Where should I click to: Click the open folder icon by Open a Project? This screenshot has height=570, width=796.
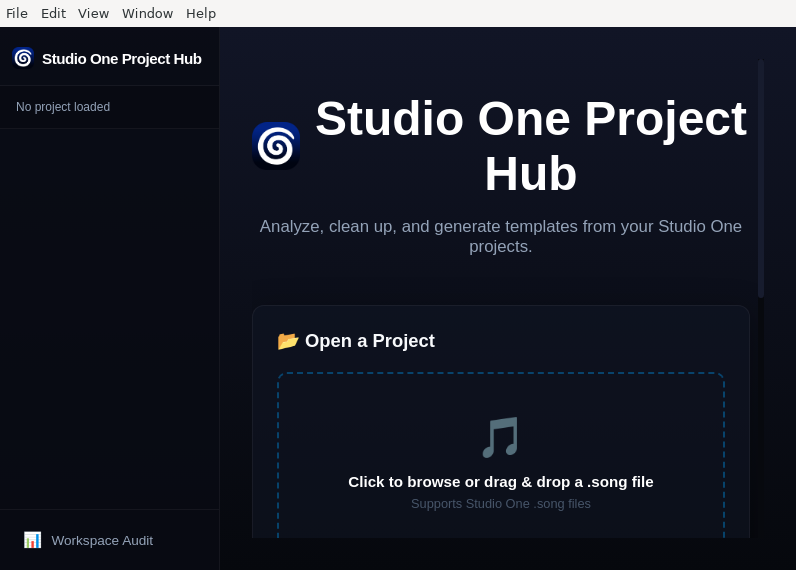pyautogui.click(x=288, y=341)
